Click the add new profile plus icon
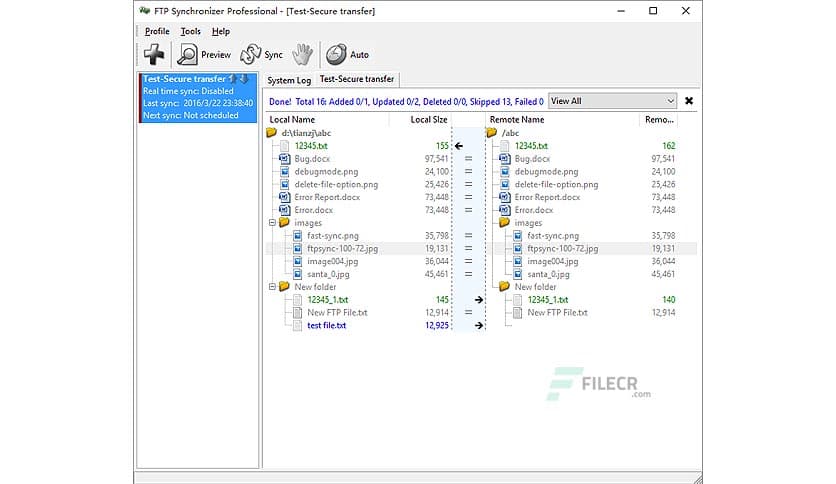Viewport: 836px width, 484px height. coord(154,54)
